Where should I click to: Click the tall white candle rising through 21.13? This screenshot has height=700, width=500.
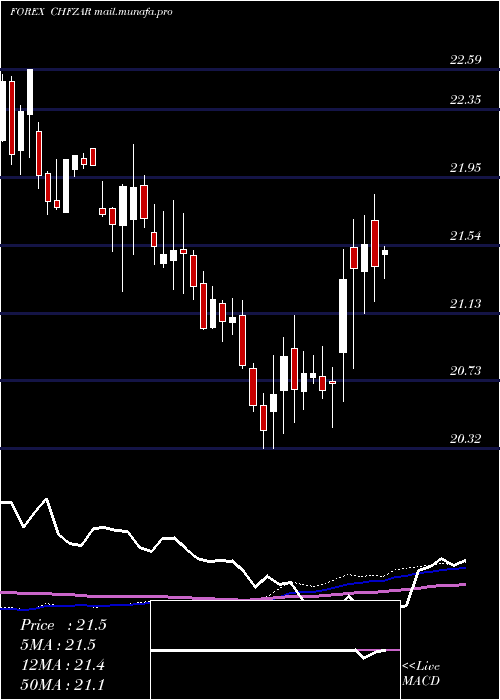[343, 316]
